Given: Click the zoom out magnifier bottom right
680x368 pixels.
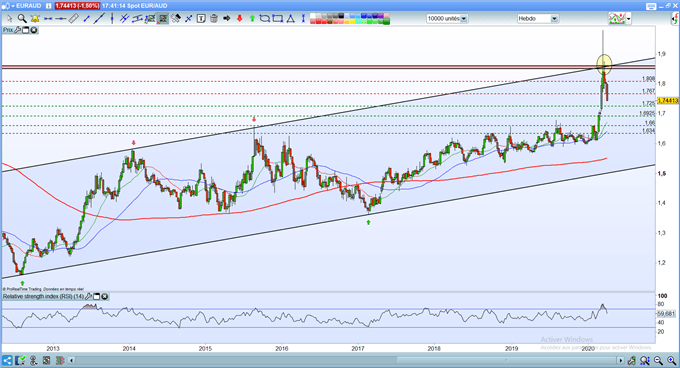Looking at the screenshot, I should coord(658,361).
